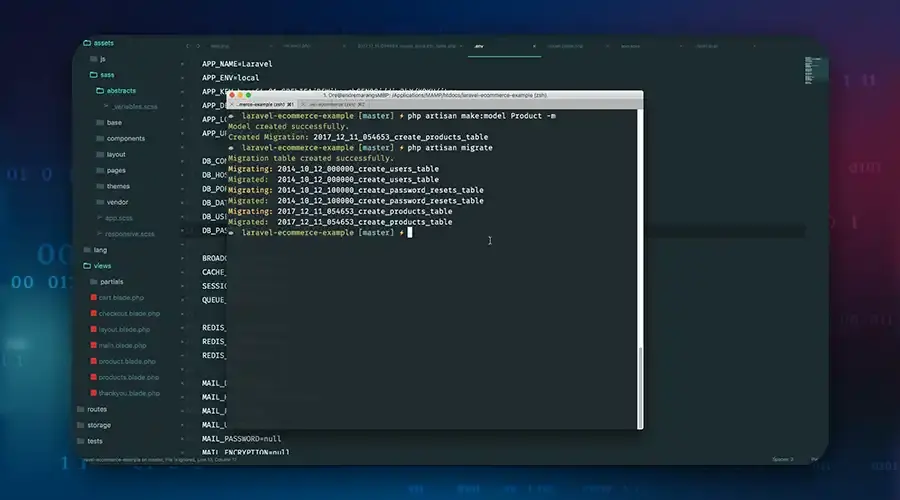Close the .env editor tab
This screenshot has height=500, width=900.
tap(533, 46)
